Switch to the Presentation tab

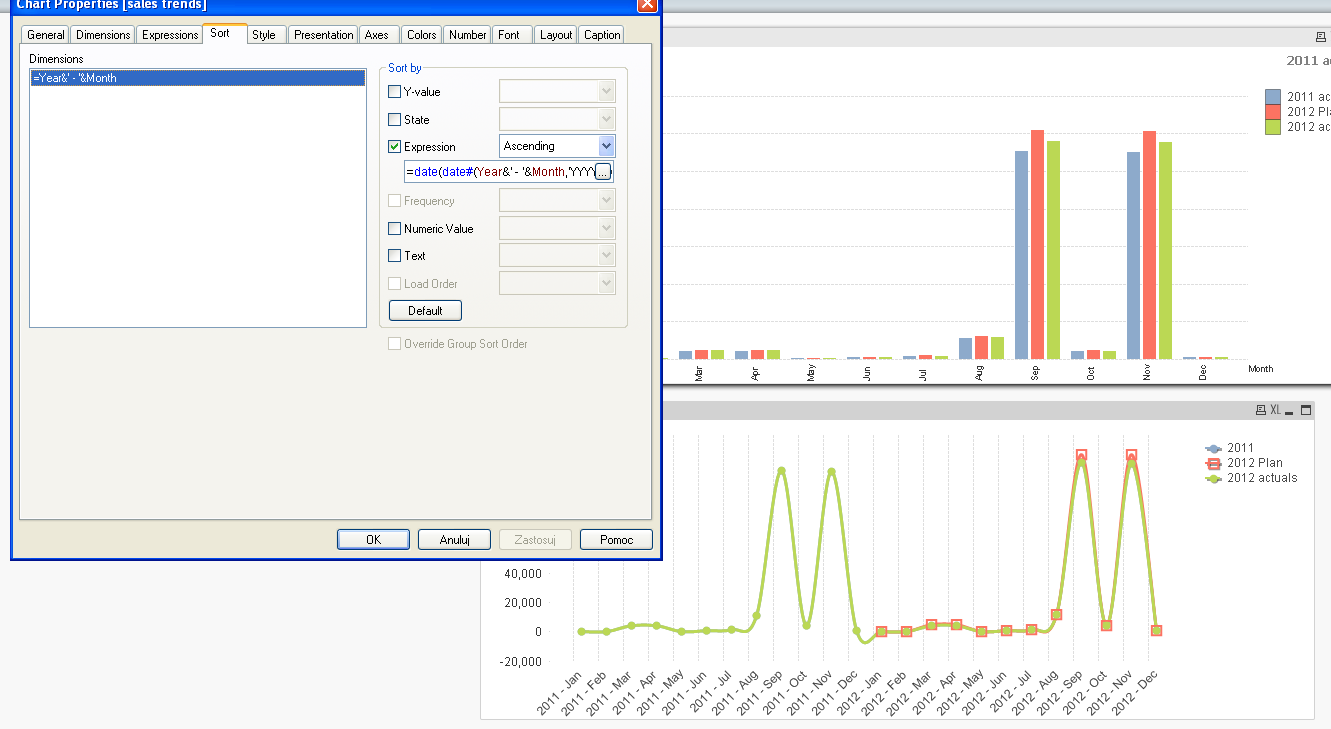click(x=323, y=35)
